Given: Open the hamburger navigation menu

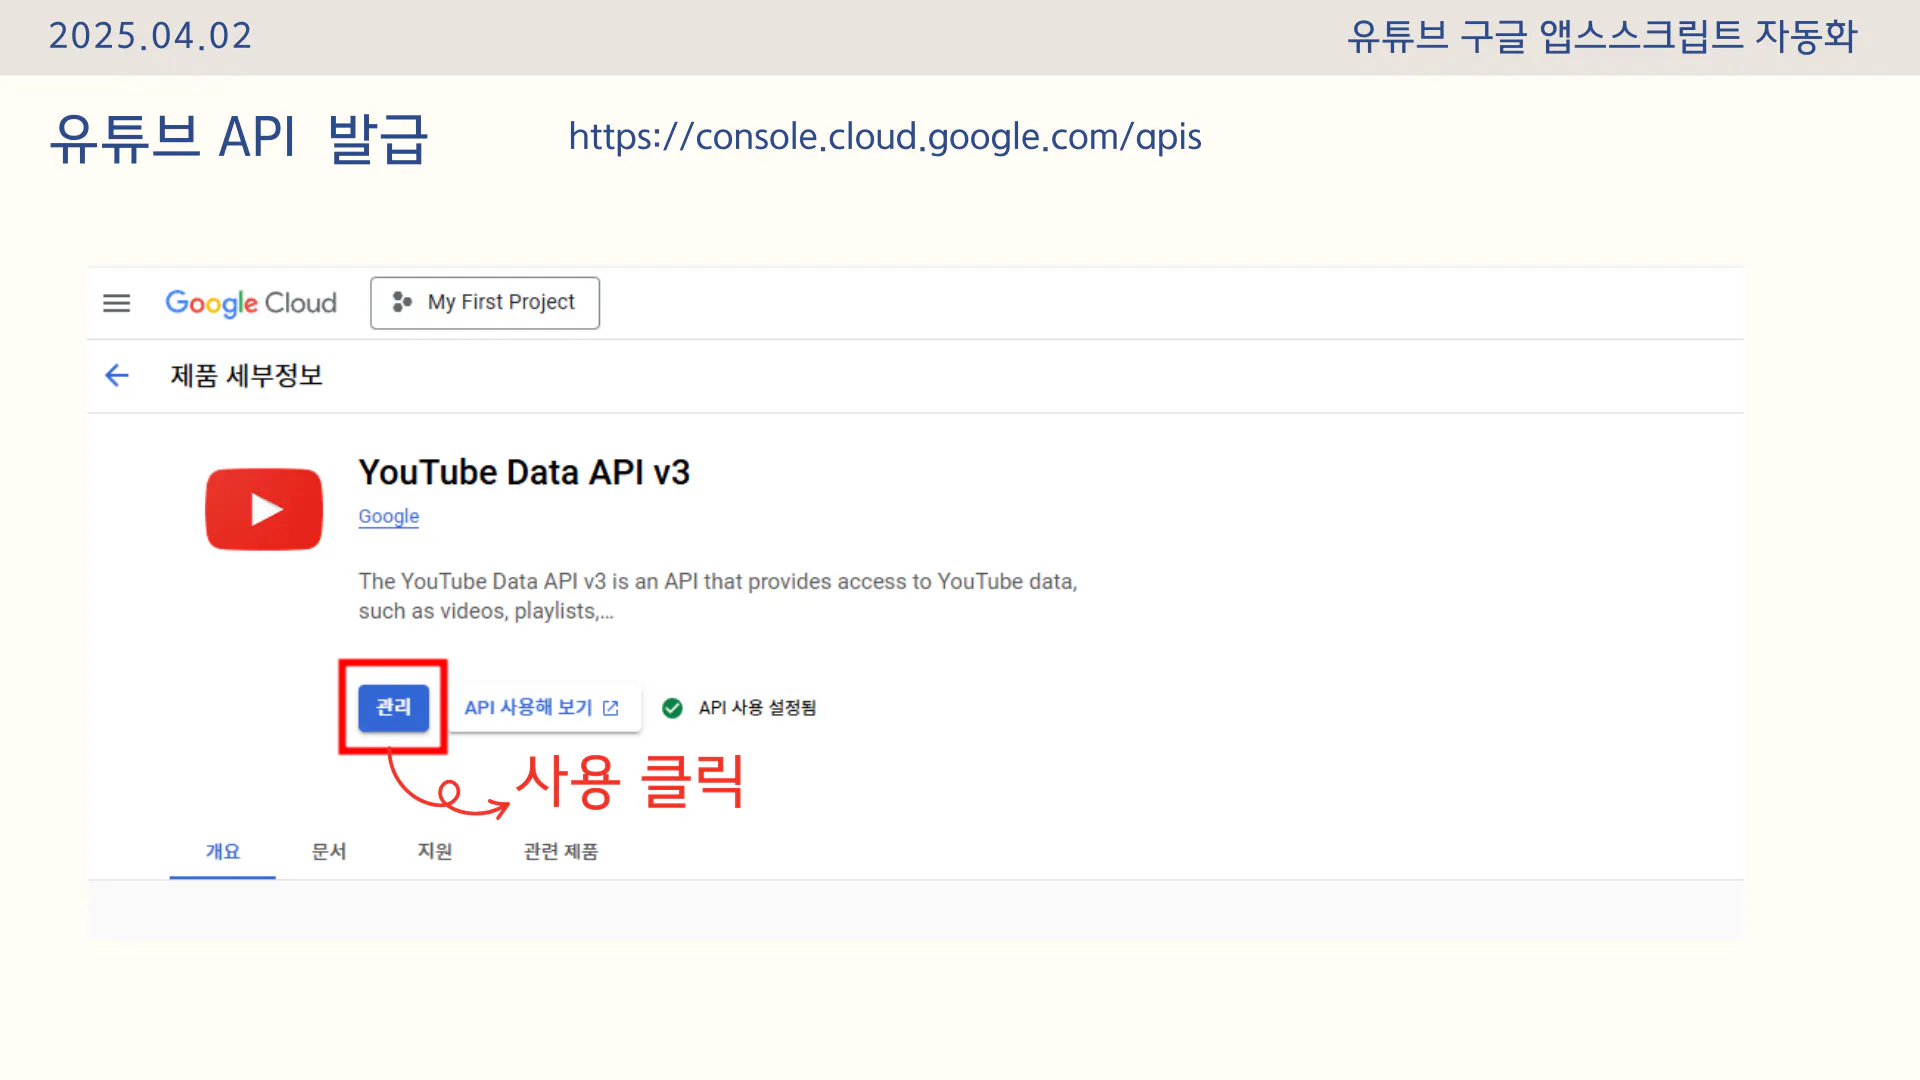Looking at the screenshot, I should coord(117,303).
